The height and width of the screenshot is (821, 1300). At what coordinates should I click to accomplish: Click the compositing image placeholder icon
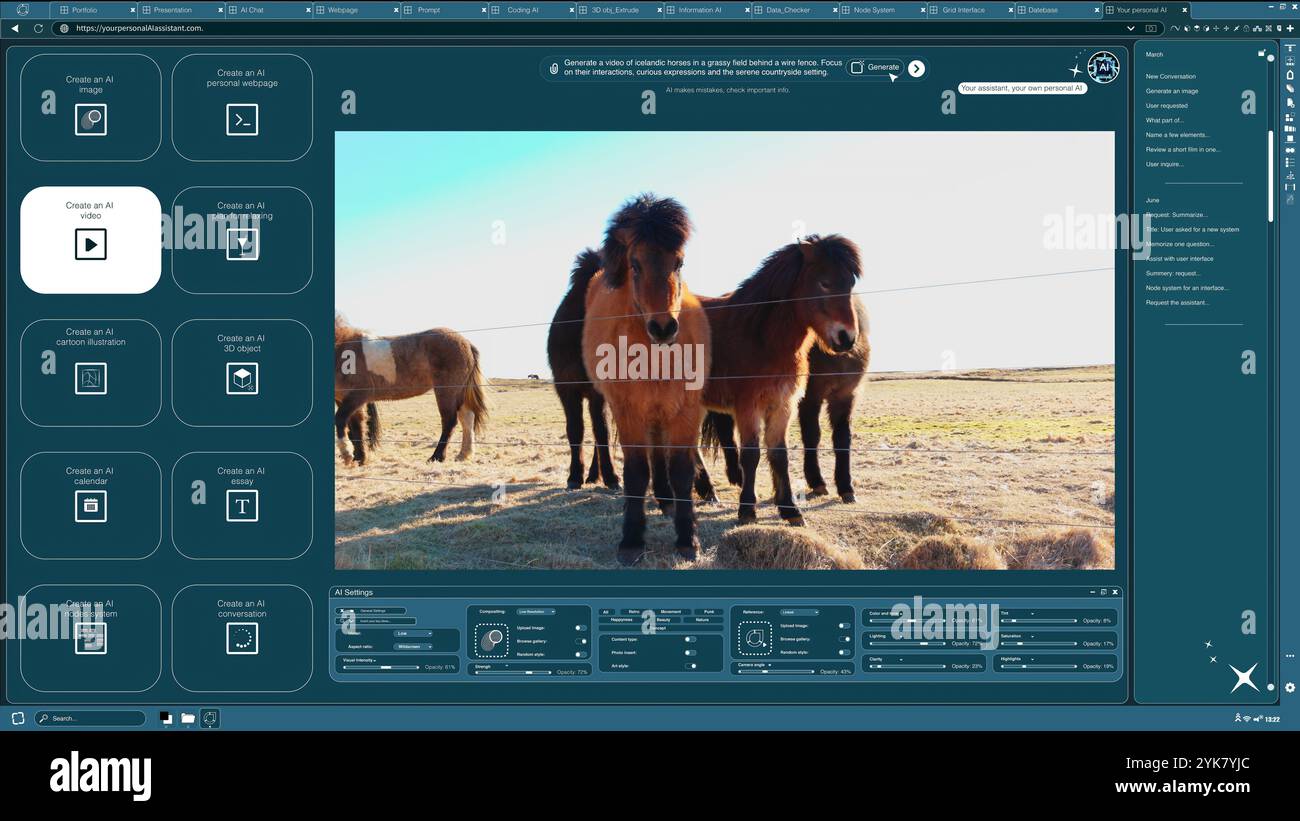(491, 640)
